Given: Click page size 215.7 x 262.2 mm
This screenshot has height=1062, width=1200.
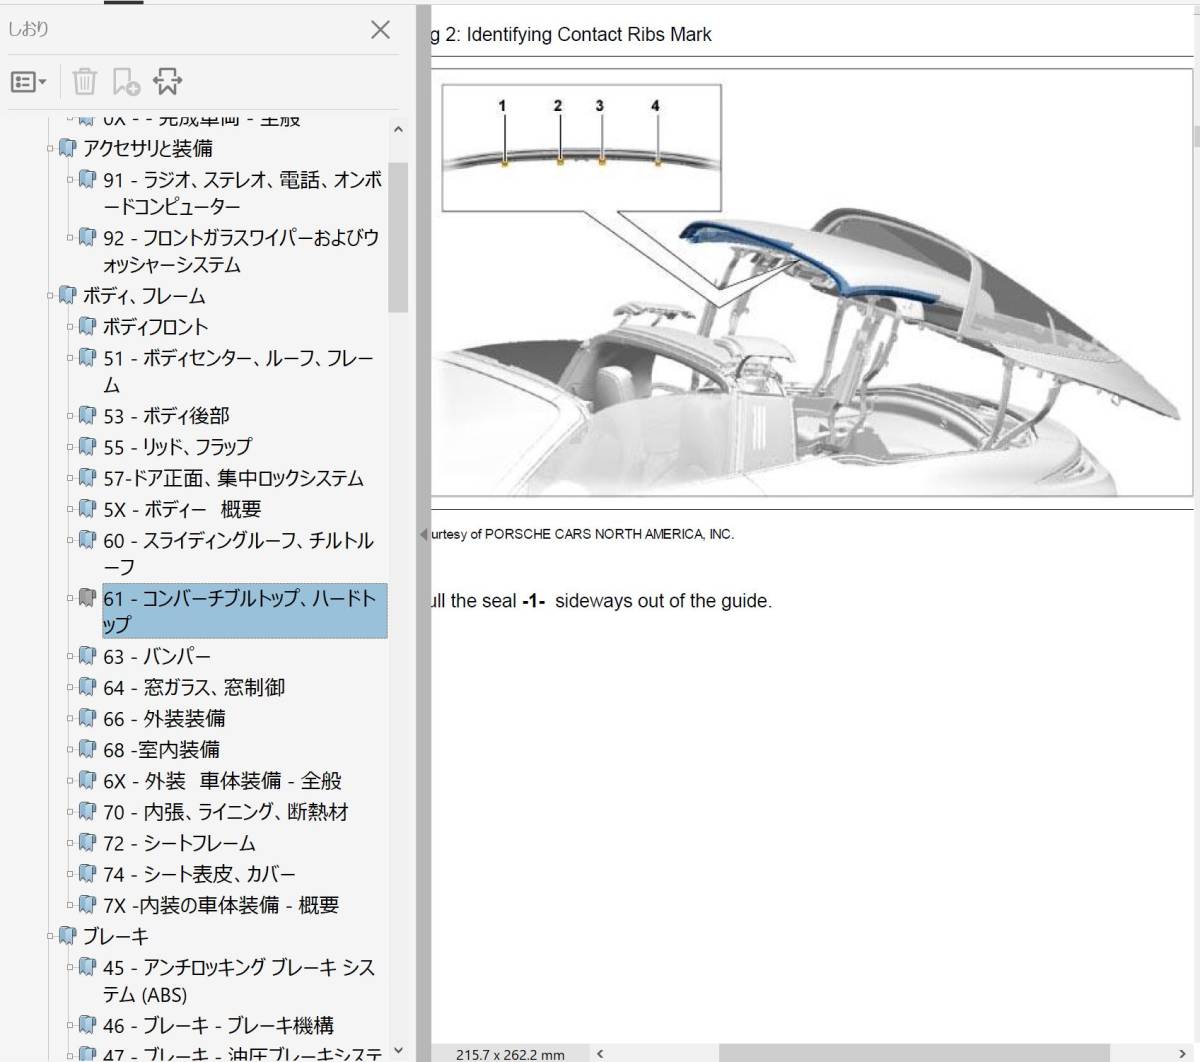Looking at the screenshot, I should click(510, 1054).
